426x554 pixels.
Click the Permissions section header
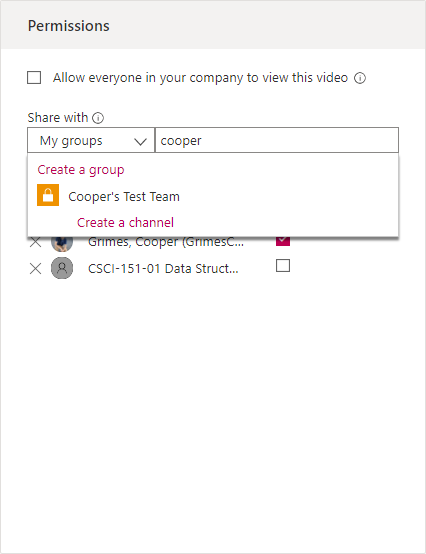tap(69, 26)
